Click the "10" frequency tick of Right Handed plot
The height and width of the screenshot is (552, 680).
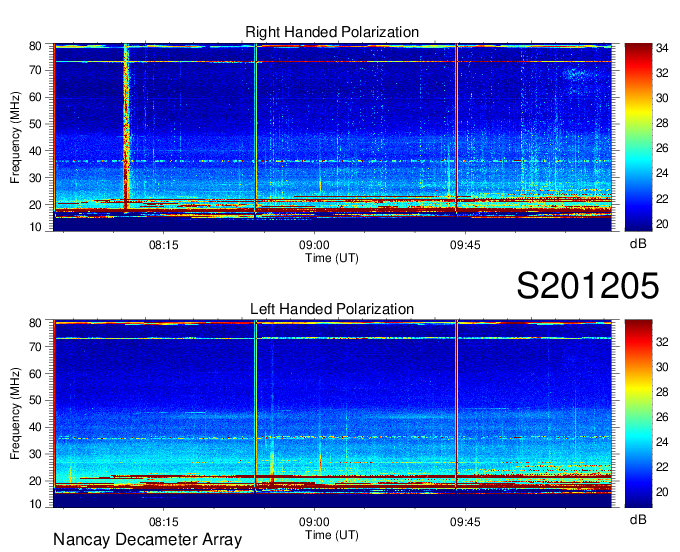(x=35, y=227)
